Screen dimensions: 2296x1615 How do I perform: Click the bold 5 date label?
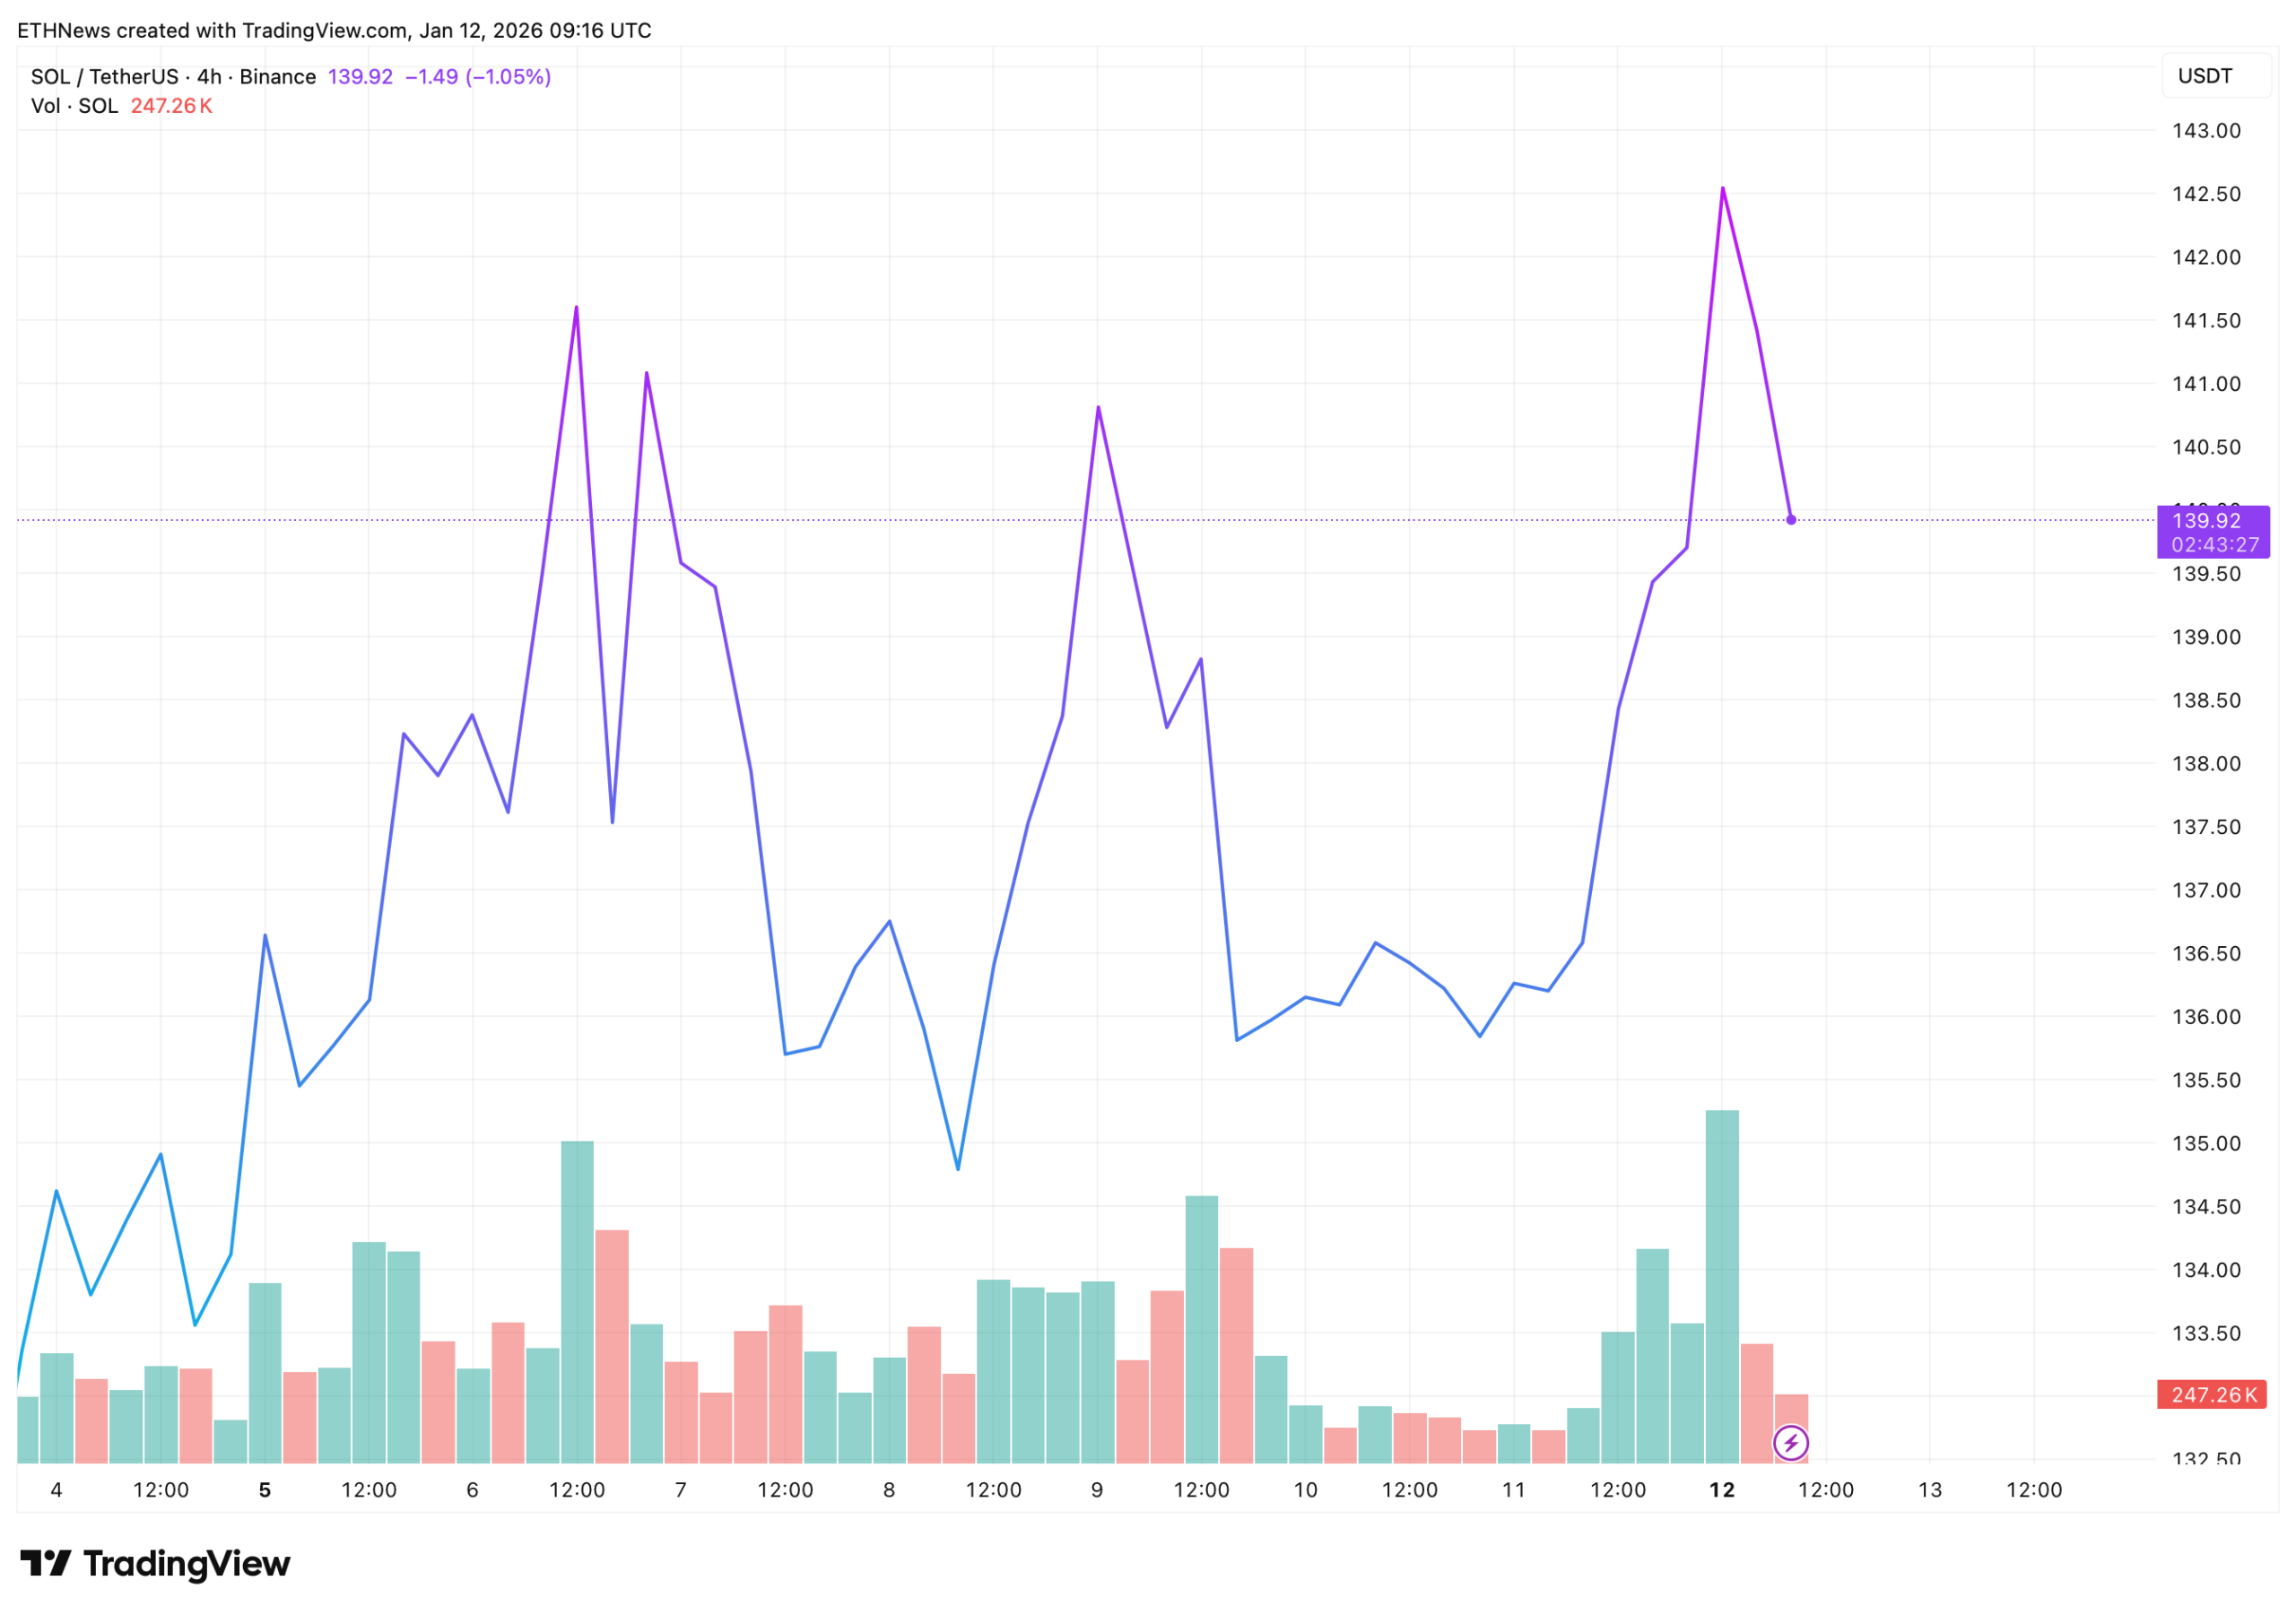pos(265,1490)
